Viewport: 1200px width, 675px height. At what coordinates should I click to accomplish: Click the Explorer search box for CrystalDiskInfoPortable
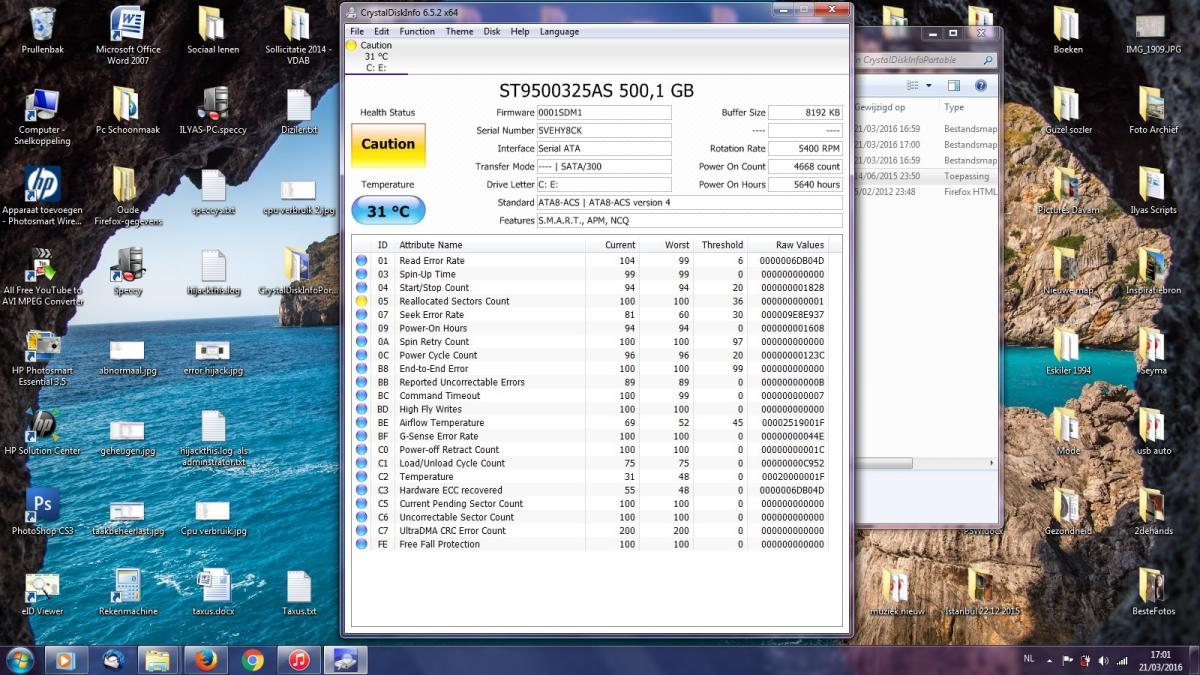[926, 59]
